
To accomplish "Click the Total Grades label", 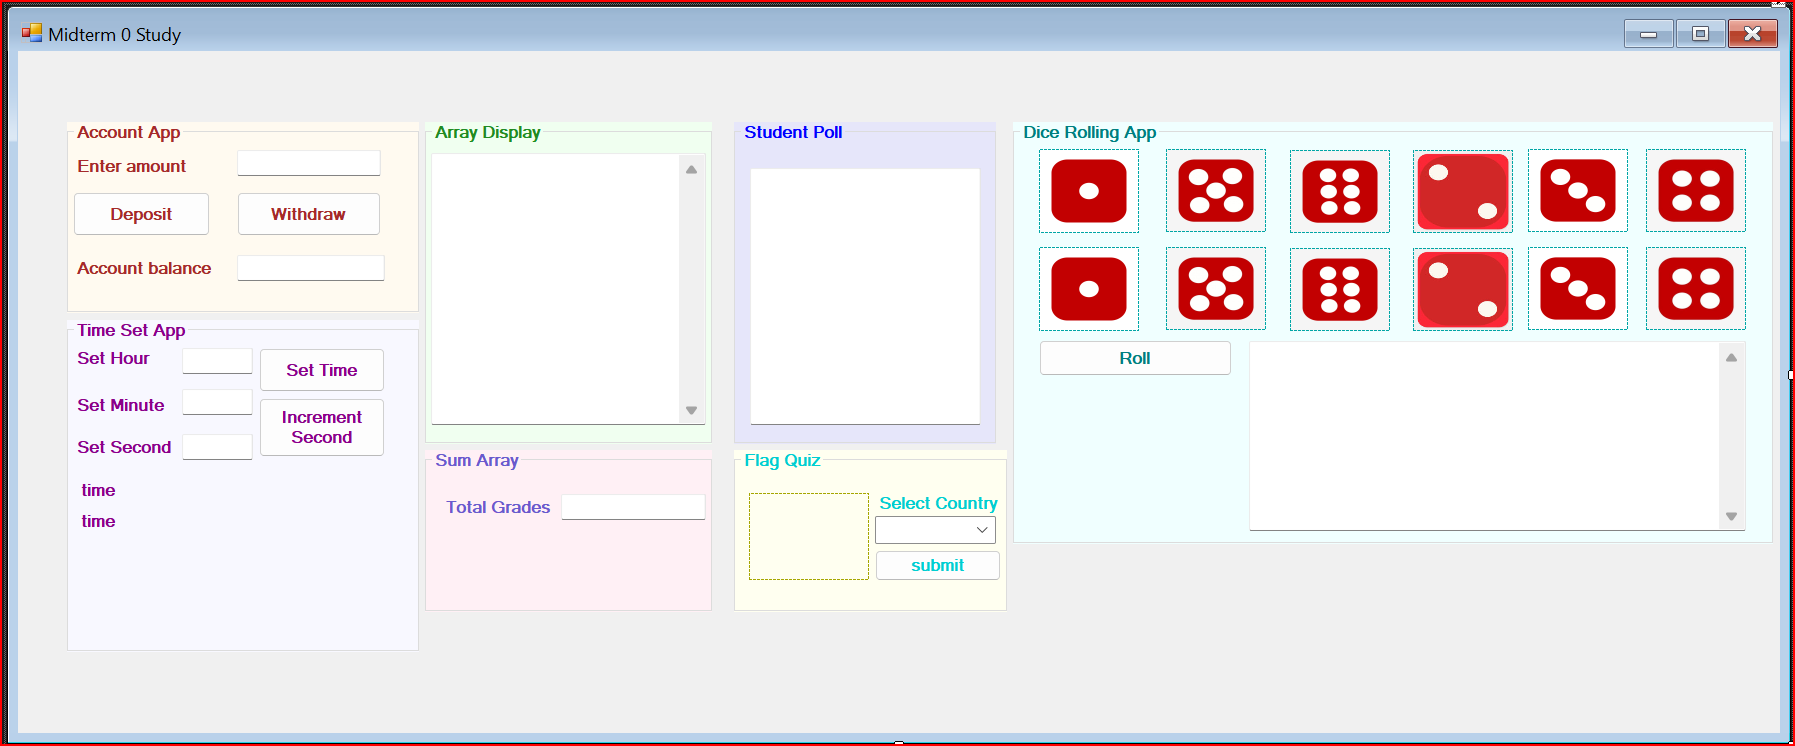I will (498, 507).
